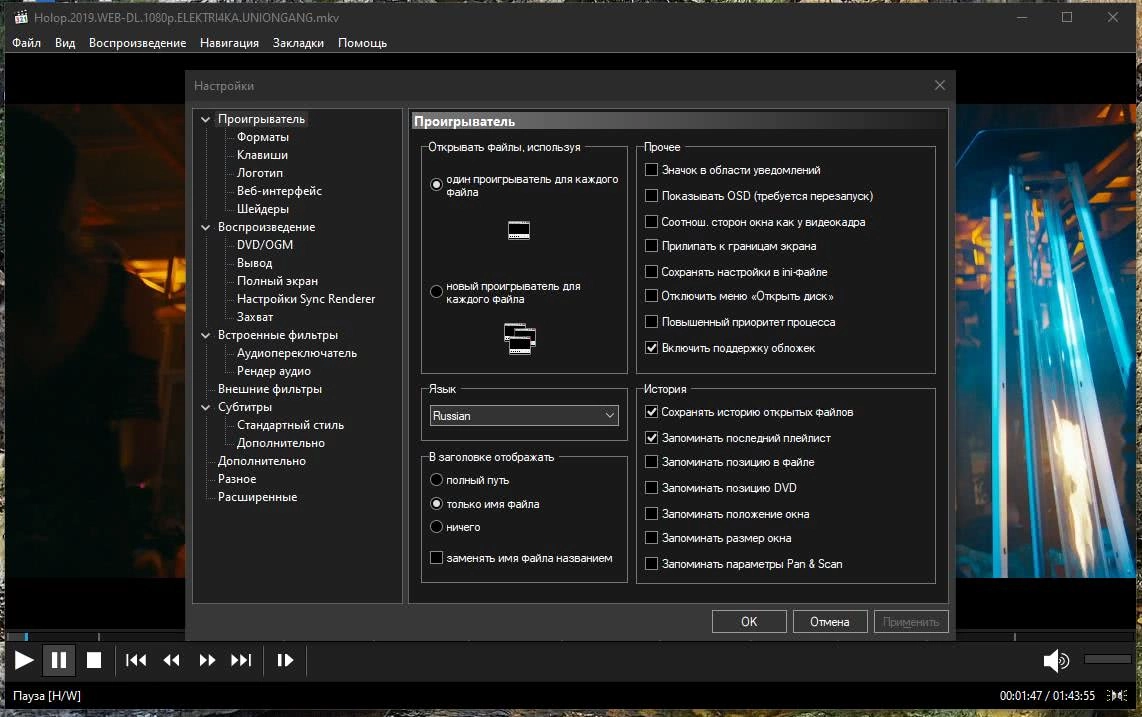Skip to the next file
Image resolution: width=1142 pixels, height=717 pixels.
[x=241, y=660]
